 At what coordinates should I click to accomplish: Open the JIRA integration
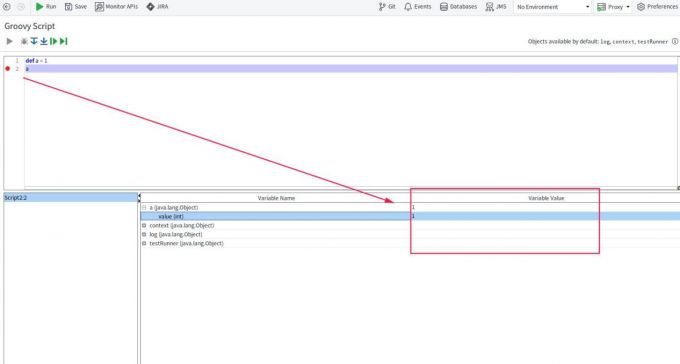tap(157, 7)
